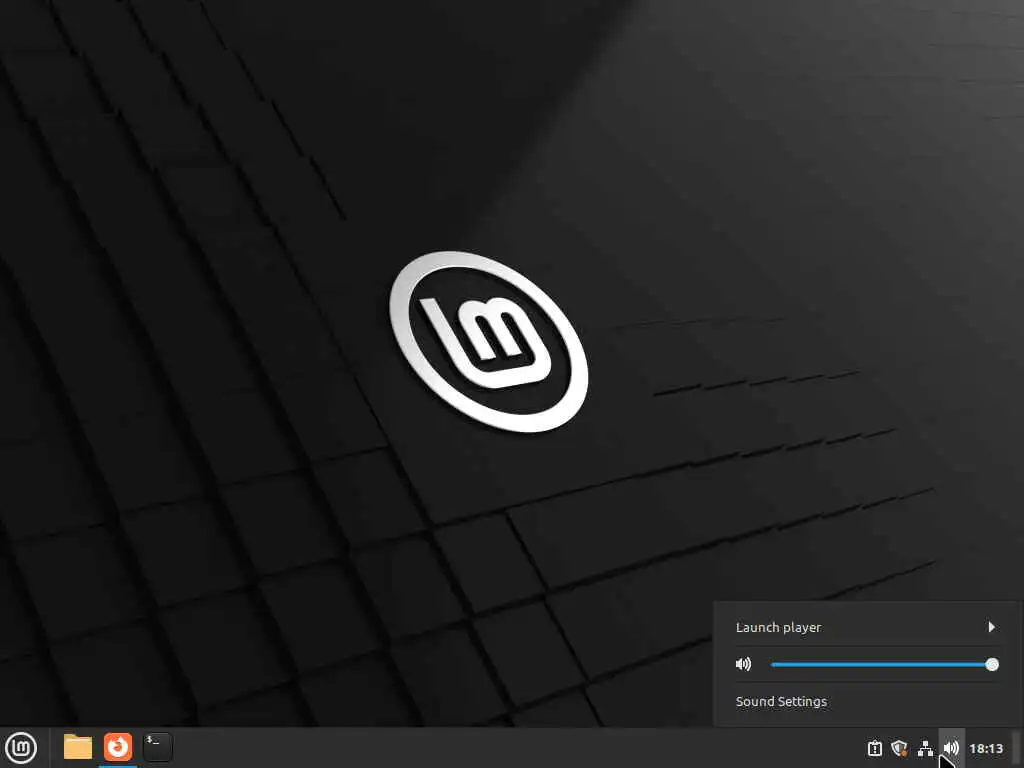Click the volume slider handle knob
This screenshot has width=1024, height=768.
(x=992, y=664)
